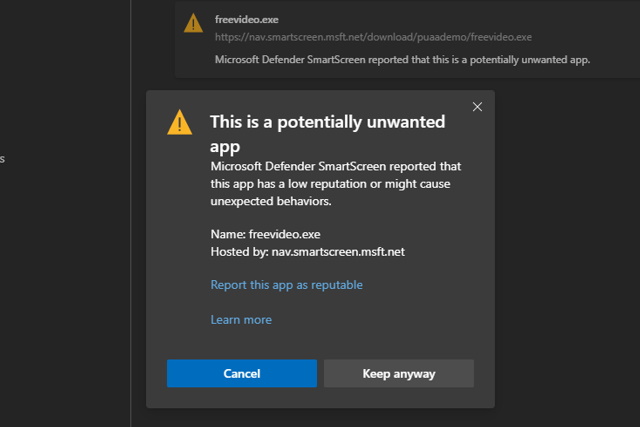
Task: Close the potentially unwanted app dialog
Action: pyautogui.click(x=477, y=107)
